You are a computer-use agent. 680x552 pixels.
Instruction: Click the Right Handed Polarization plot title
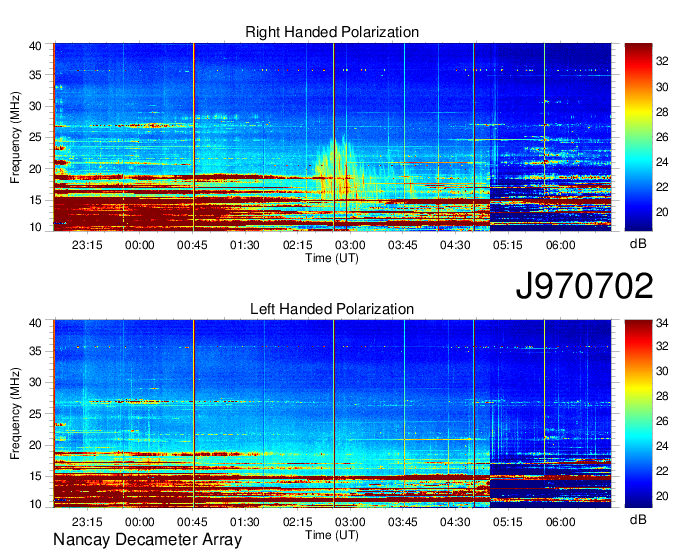pyautogui.click(x=332, y=32)
